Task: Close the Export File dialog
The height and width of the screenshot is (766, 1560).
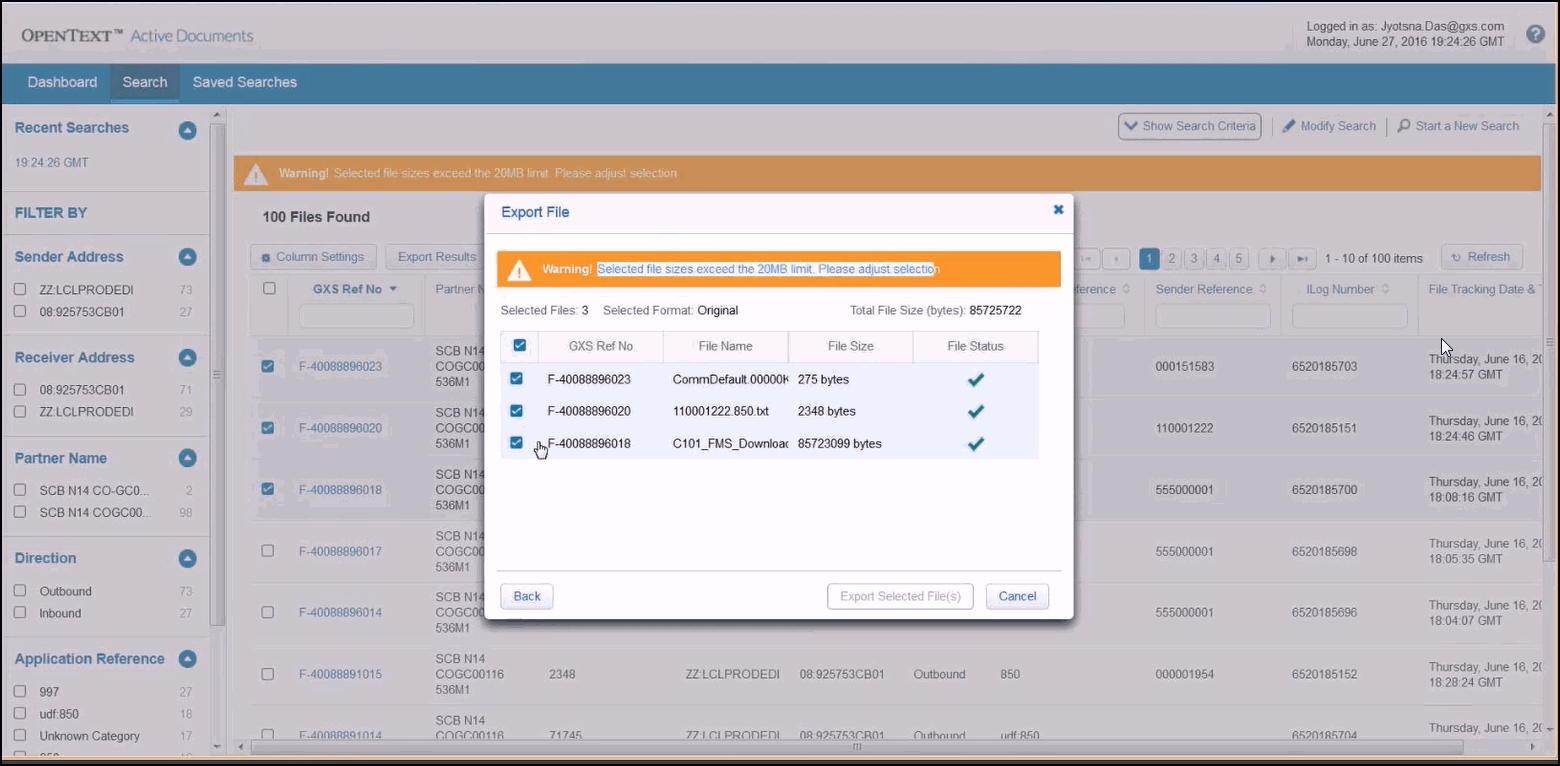Action: [1058, 210]
